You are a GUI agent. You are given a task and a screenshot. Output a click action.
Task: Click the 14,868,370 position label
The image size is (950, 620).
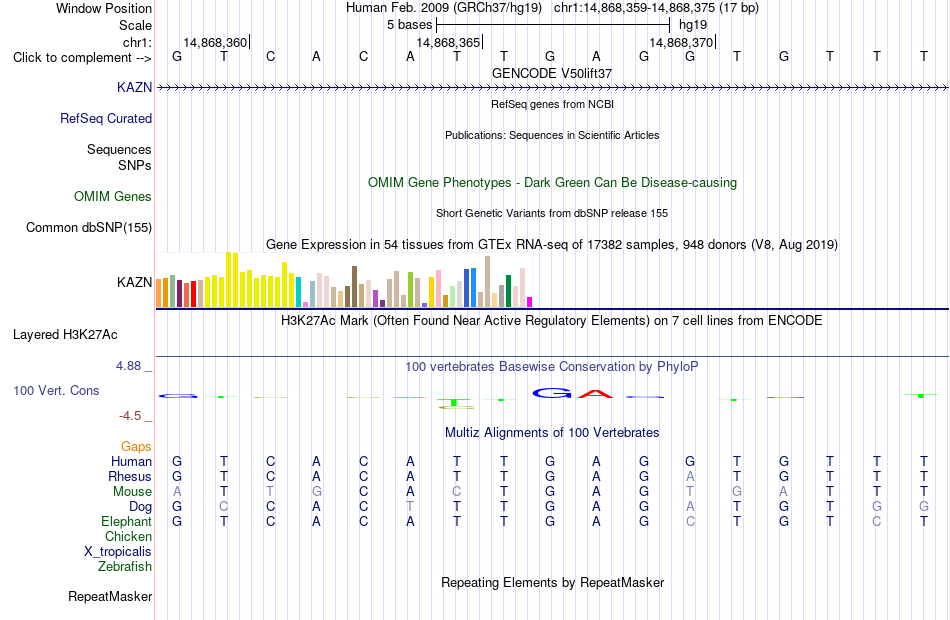click(681, 42)
